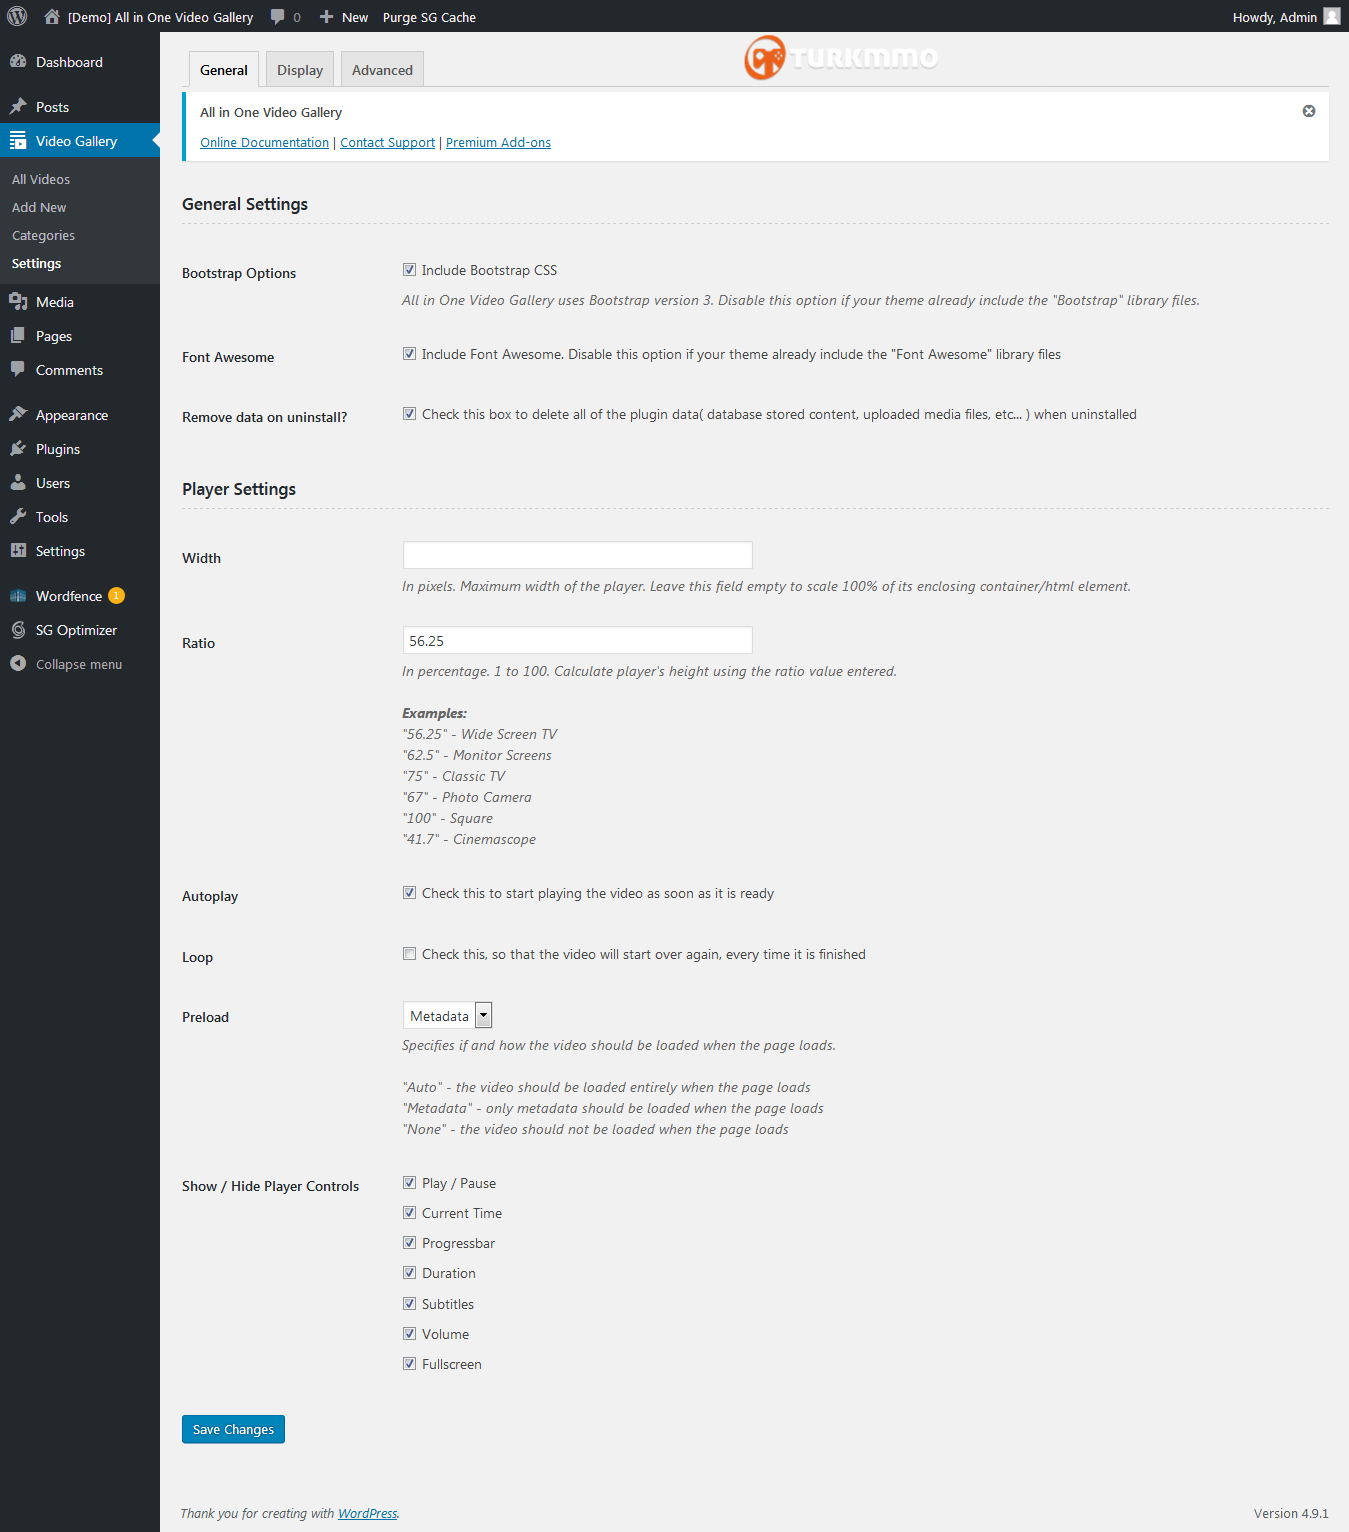Open the Contact Support link
The image size is (1349, 1532).
coord(387,142)
